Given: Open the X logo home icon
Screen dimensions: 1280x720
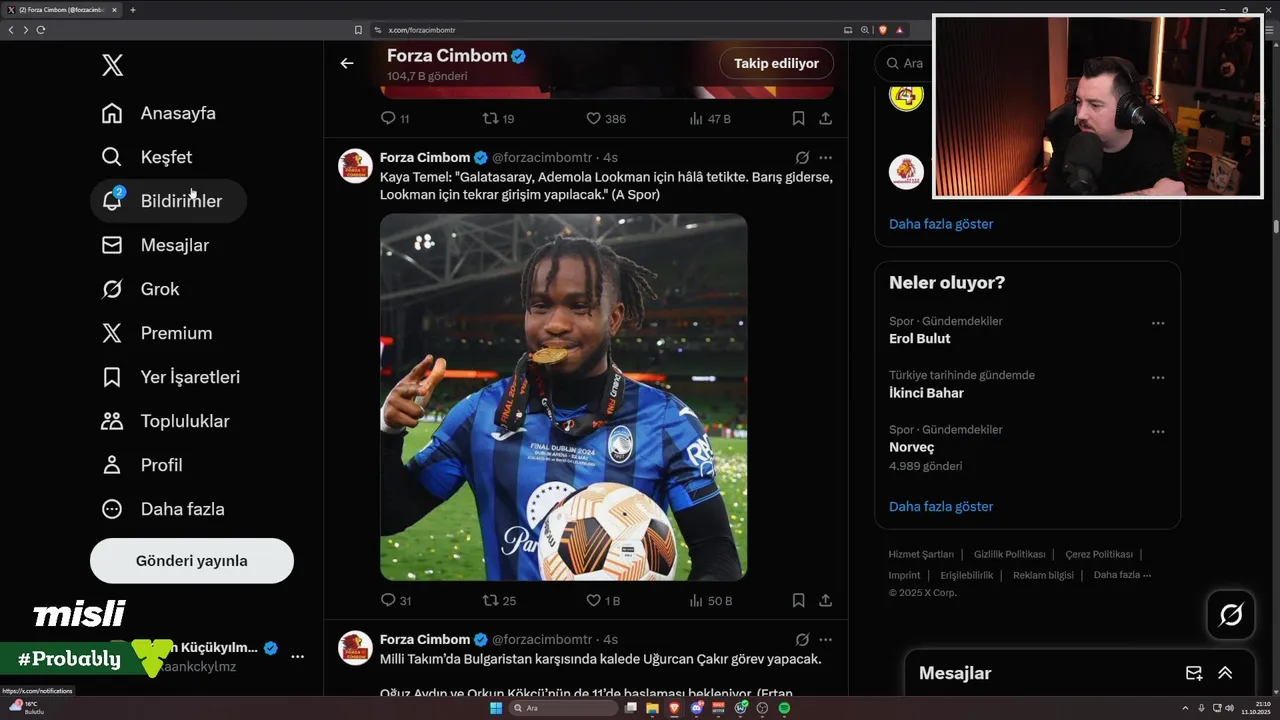Looking at the screenshot, I should point(112,66).
